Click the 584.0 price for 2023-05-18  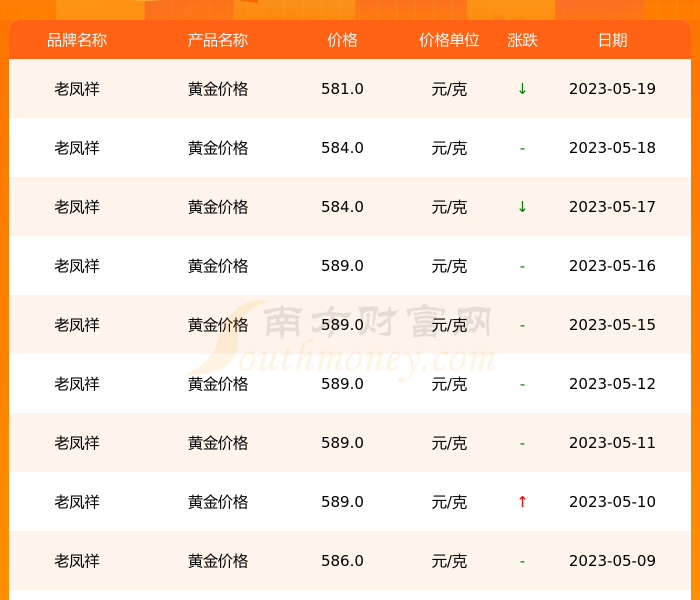[342, 148]
